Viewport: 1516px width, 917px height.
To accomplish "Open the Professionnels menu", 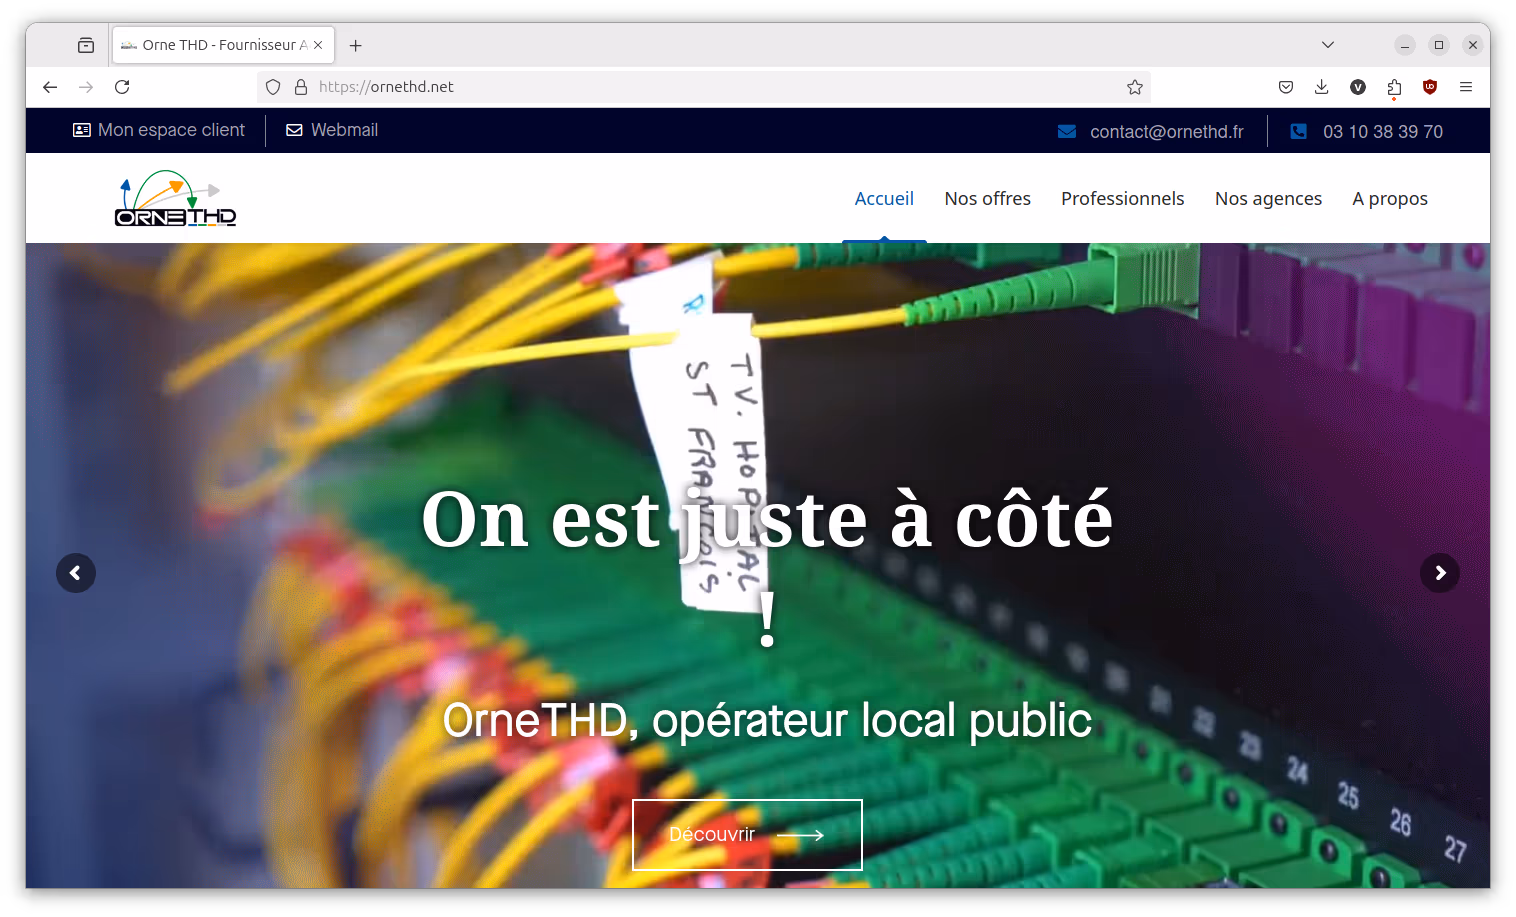I will point(1122,199).
